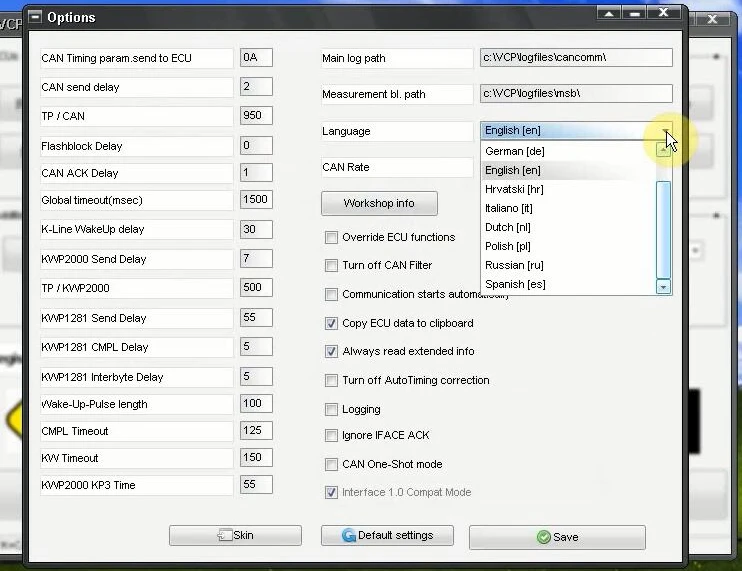Collapse the Language combo box

pos(665,131)
